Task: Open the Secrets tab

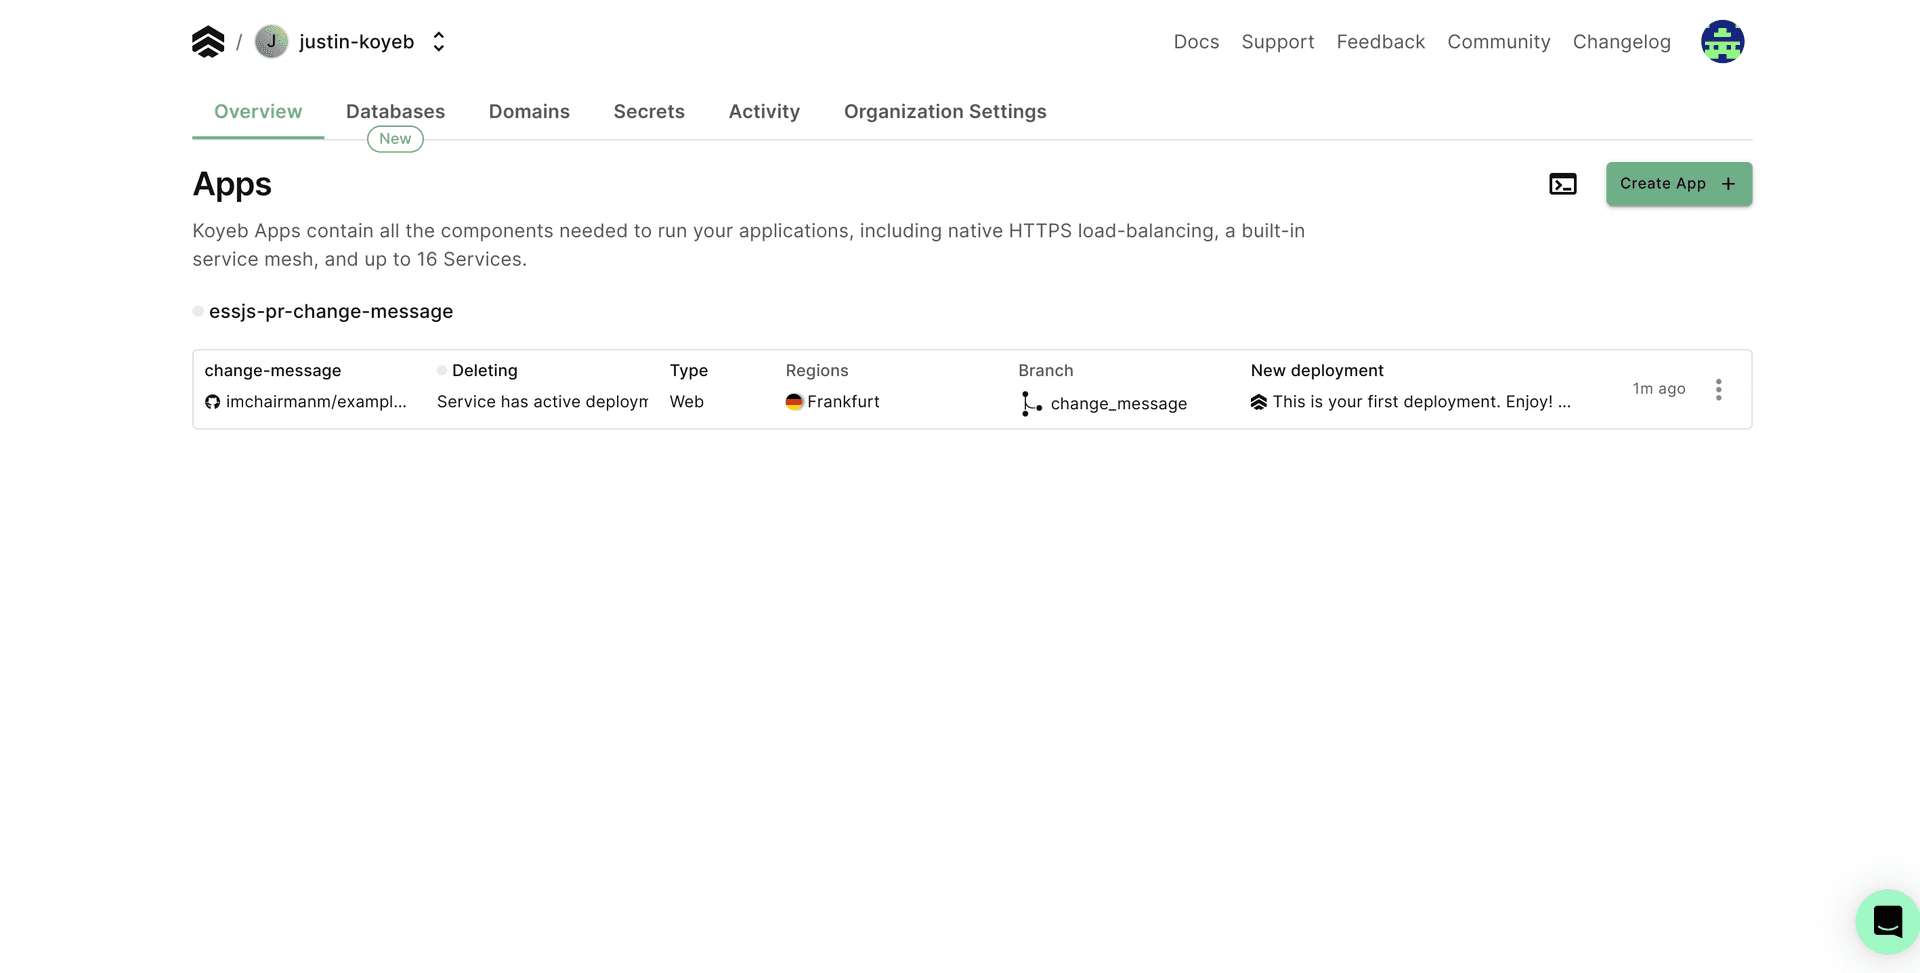Action: click(649, 112)
